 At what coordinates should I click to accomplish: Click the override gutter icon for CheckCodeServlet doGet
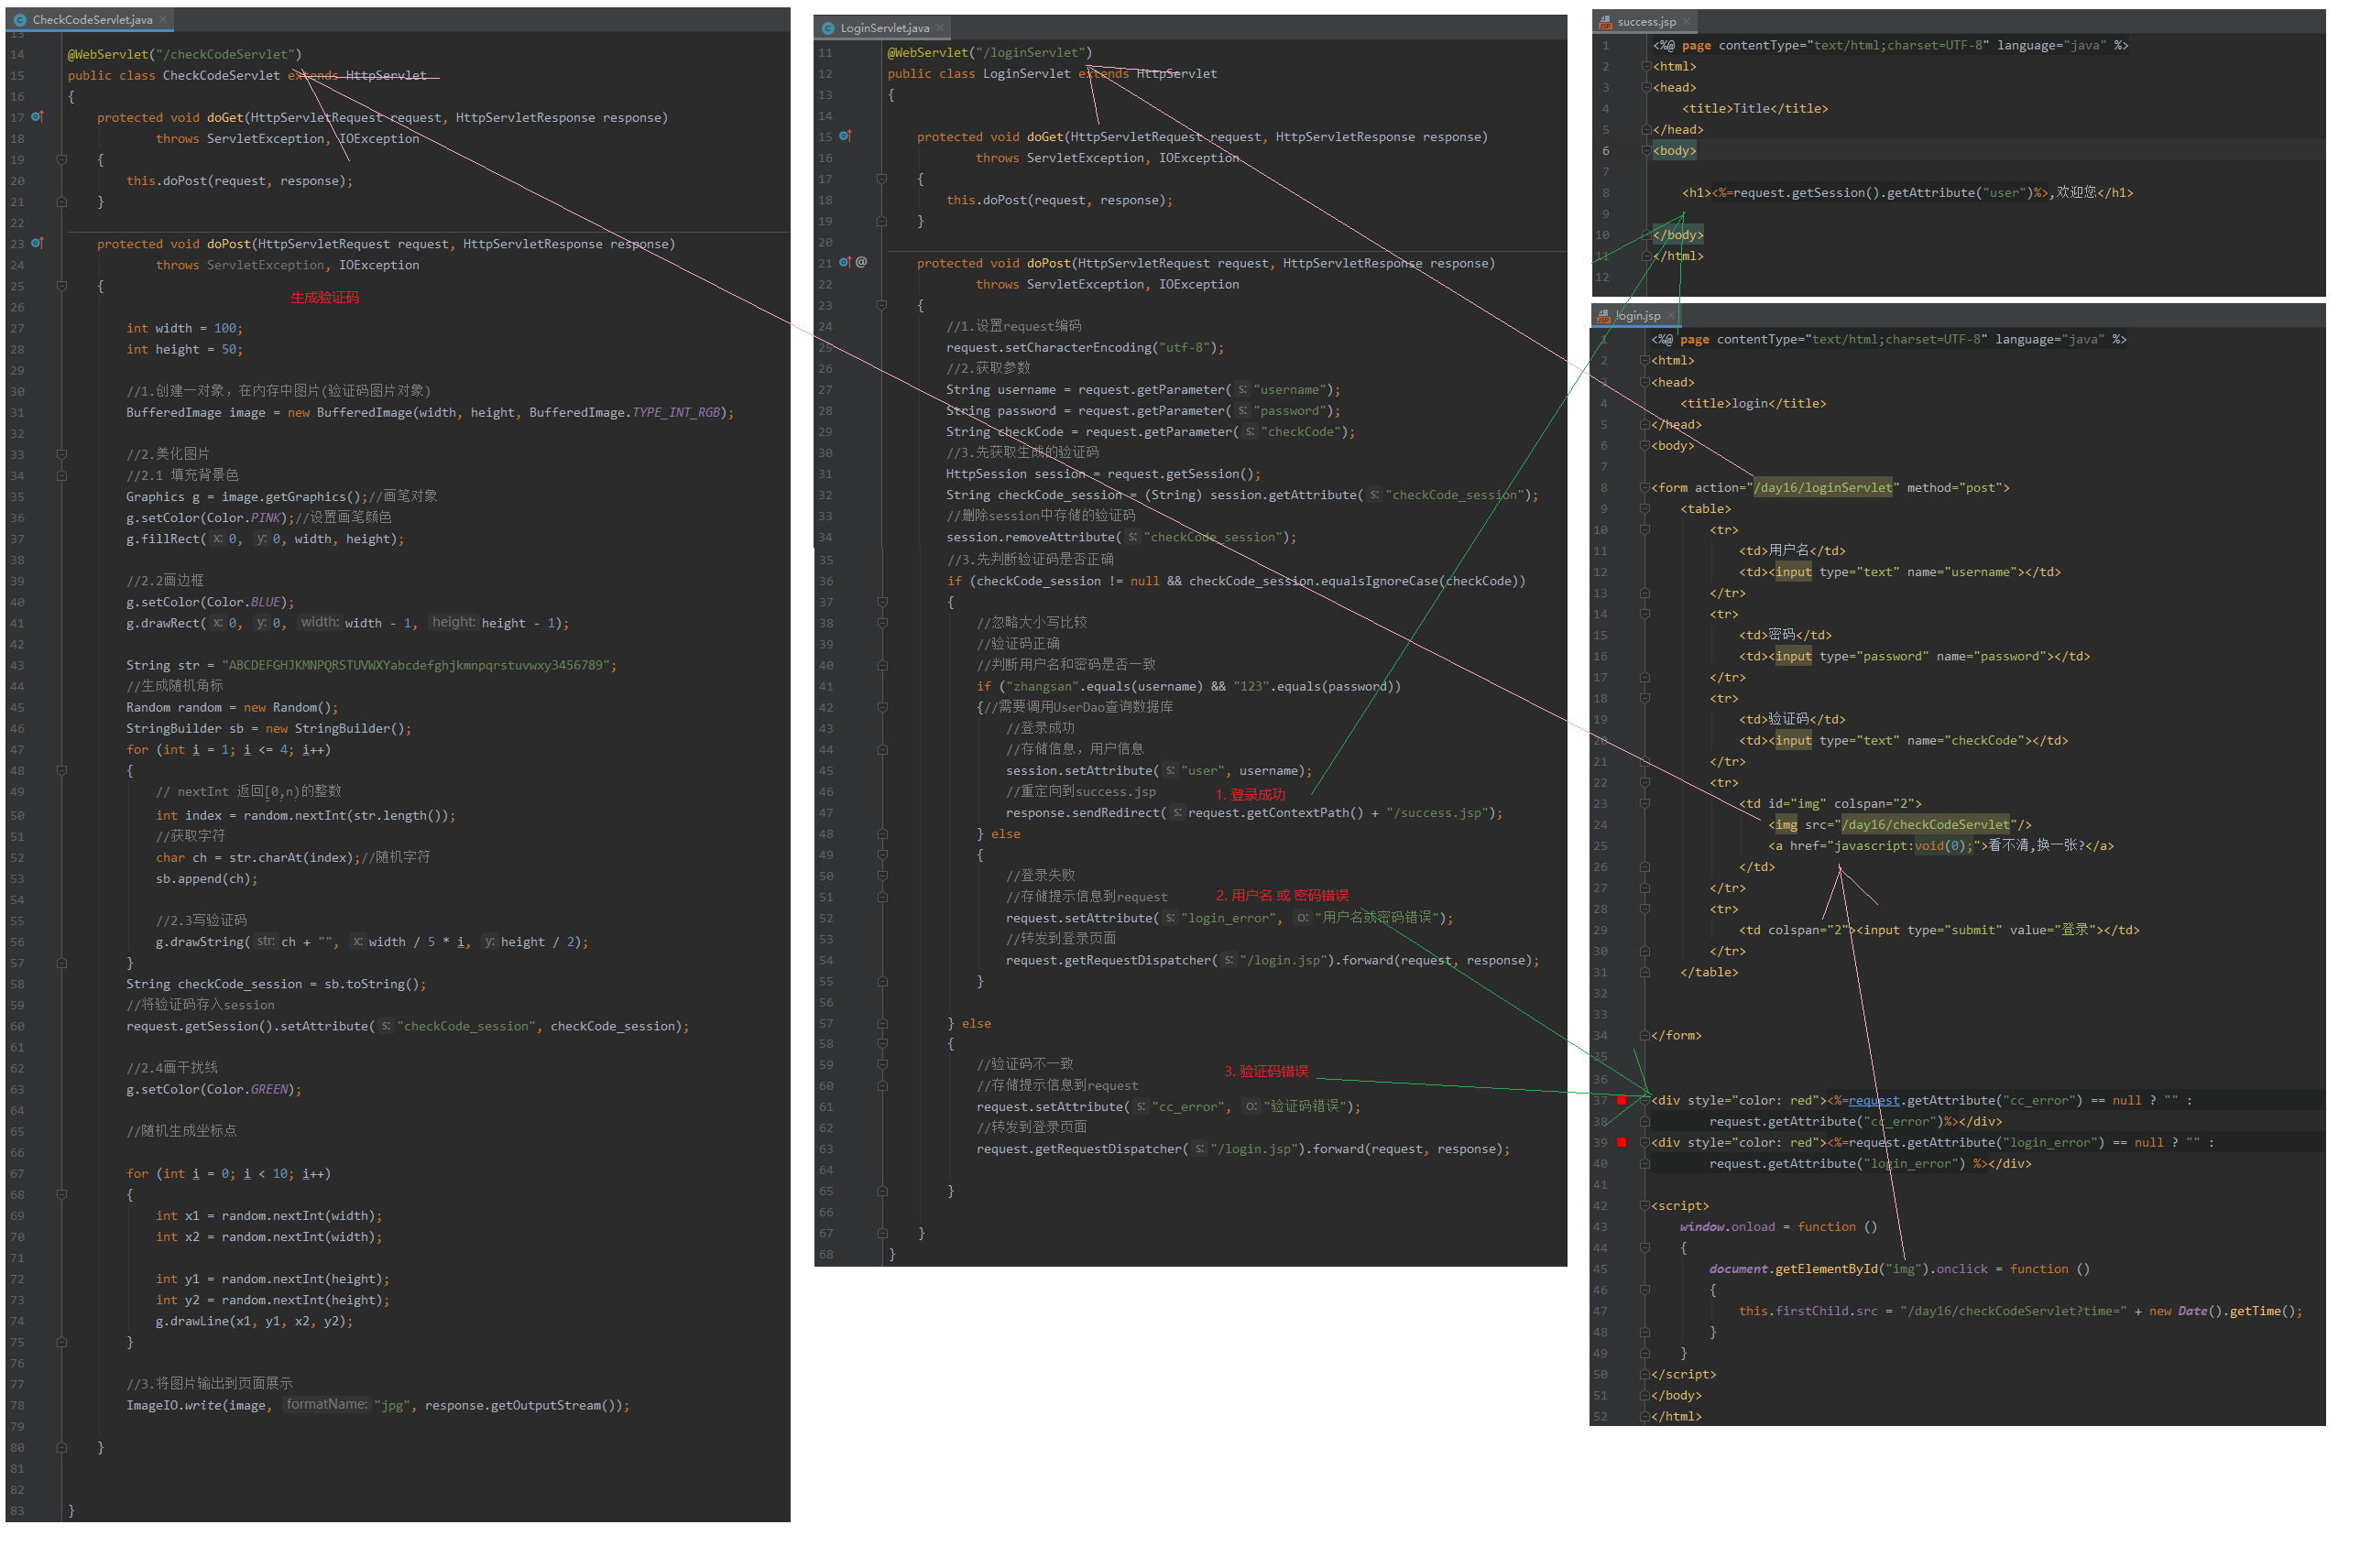coord(37,117)
